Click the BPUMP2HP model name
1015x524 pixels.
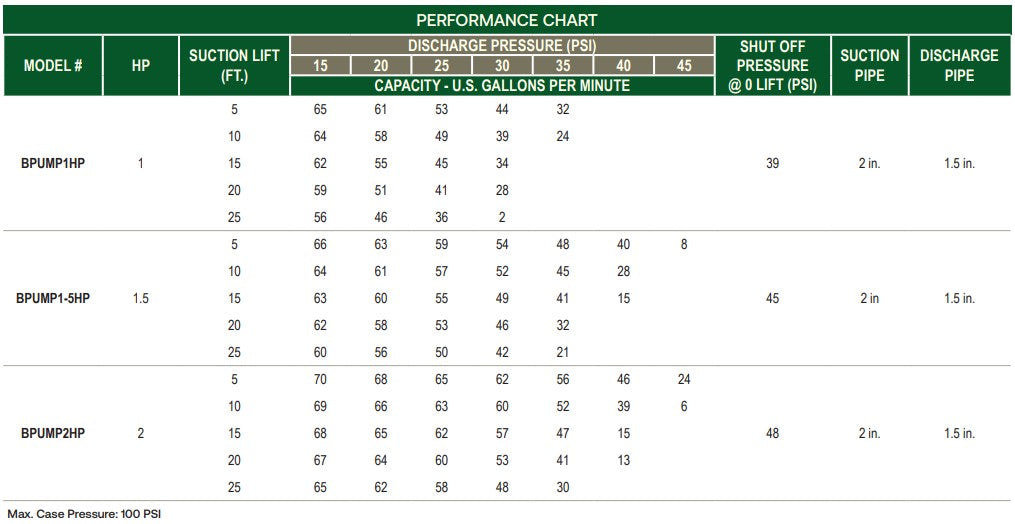[53, 433]
